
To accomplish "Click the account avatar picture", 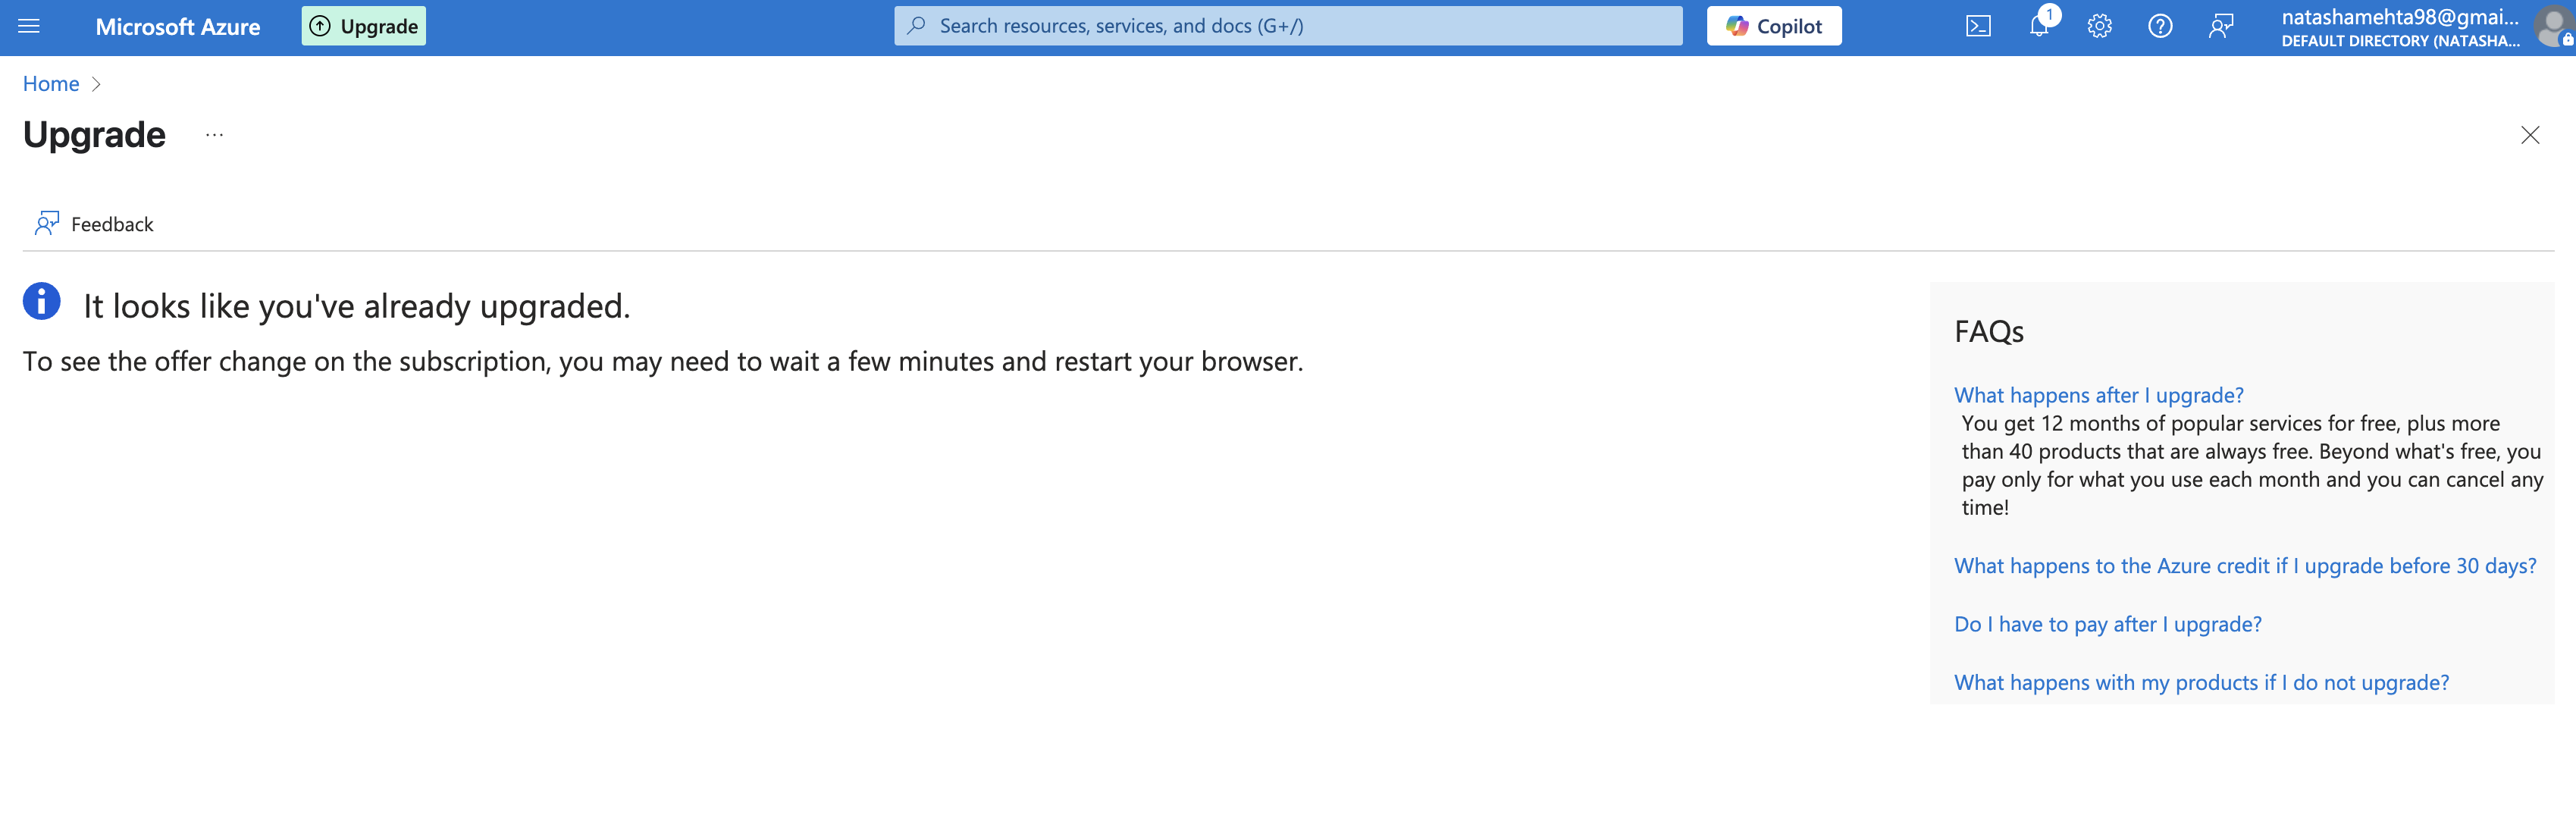I will tap(2552, 27).
